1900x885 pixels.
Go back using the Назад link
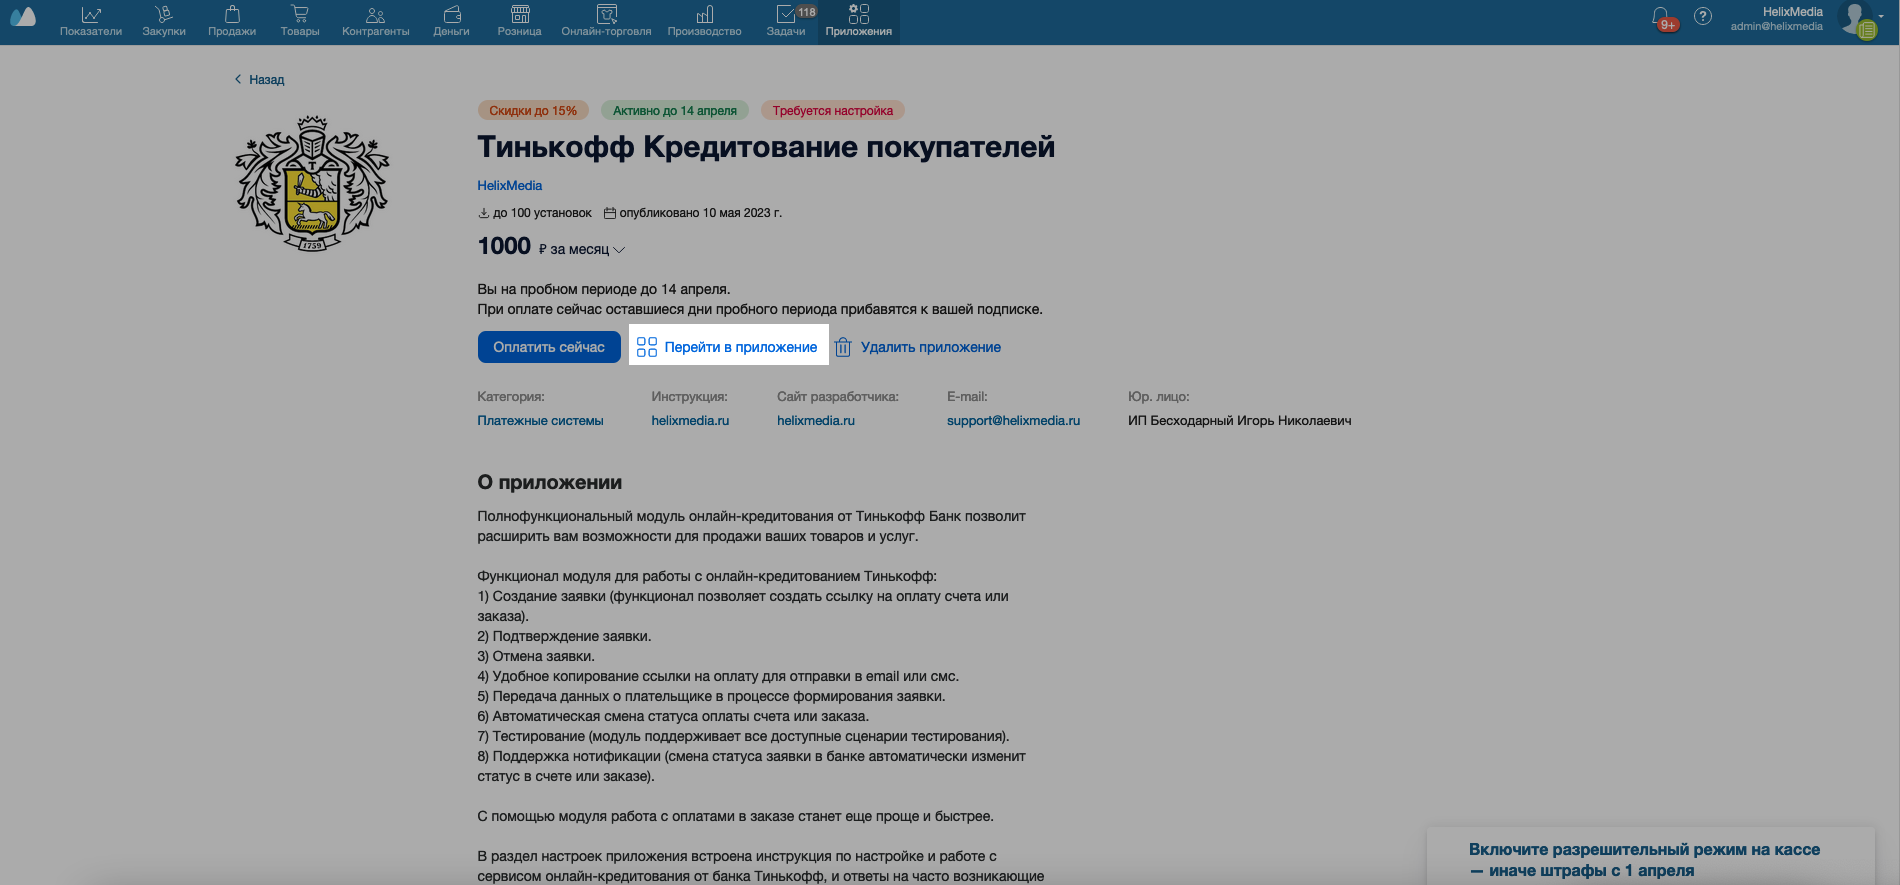click(260, 80)
